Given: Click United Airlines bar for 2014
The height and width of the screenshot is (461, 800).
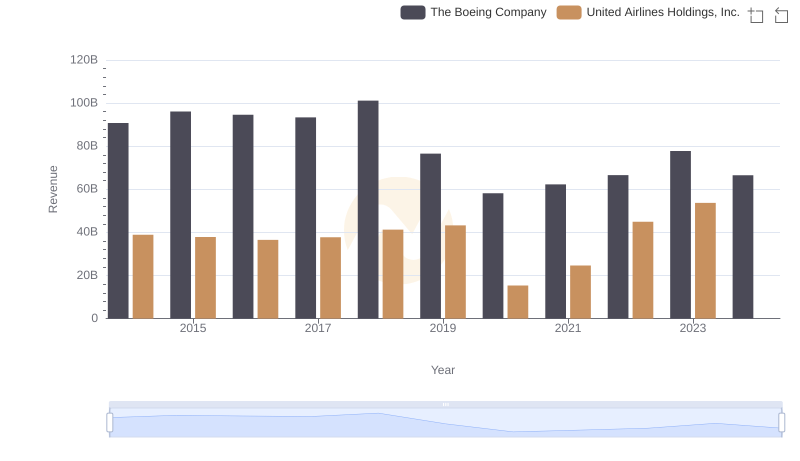Looking at the screenshot, I should 143,276.
